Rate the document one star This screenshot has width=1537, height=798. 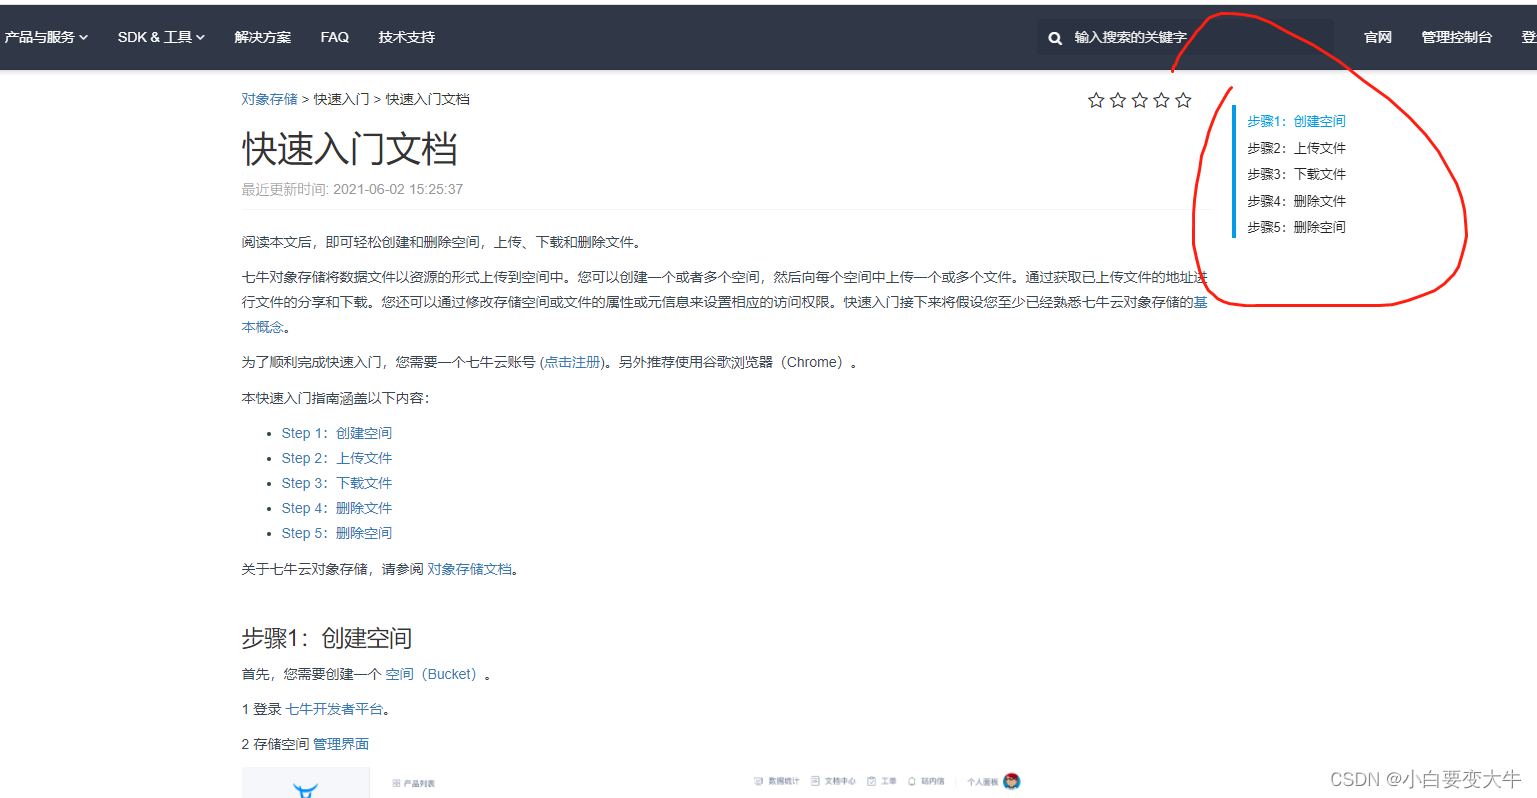(1096, 100)
